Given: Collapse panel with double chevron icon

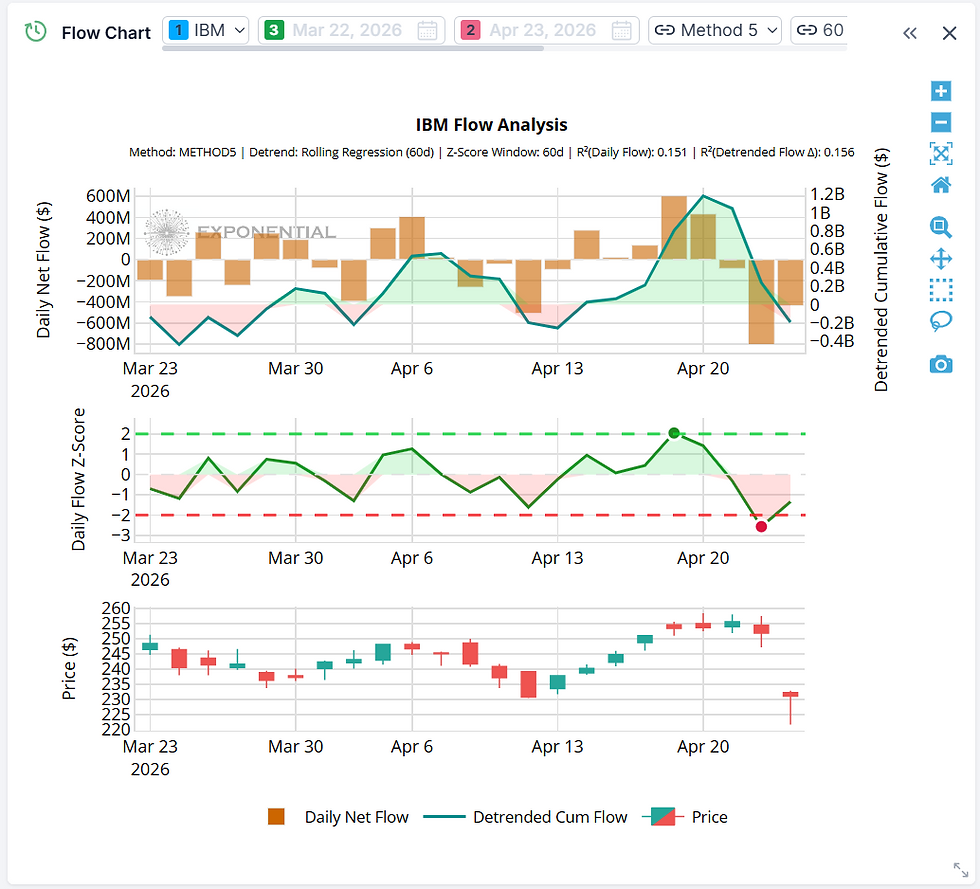Looking at the screenshot, I should (910, 33).
